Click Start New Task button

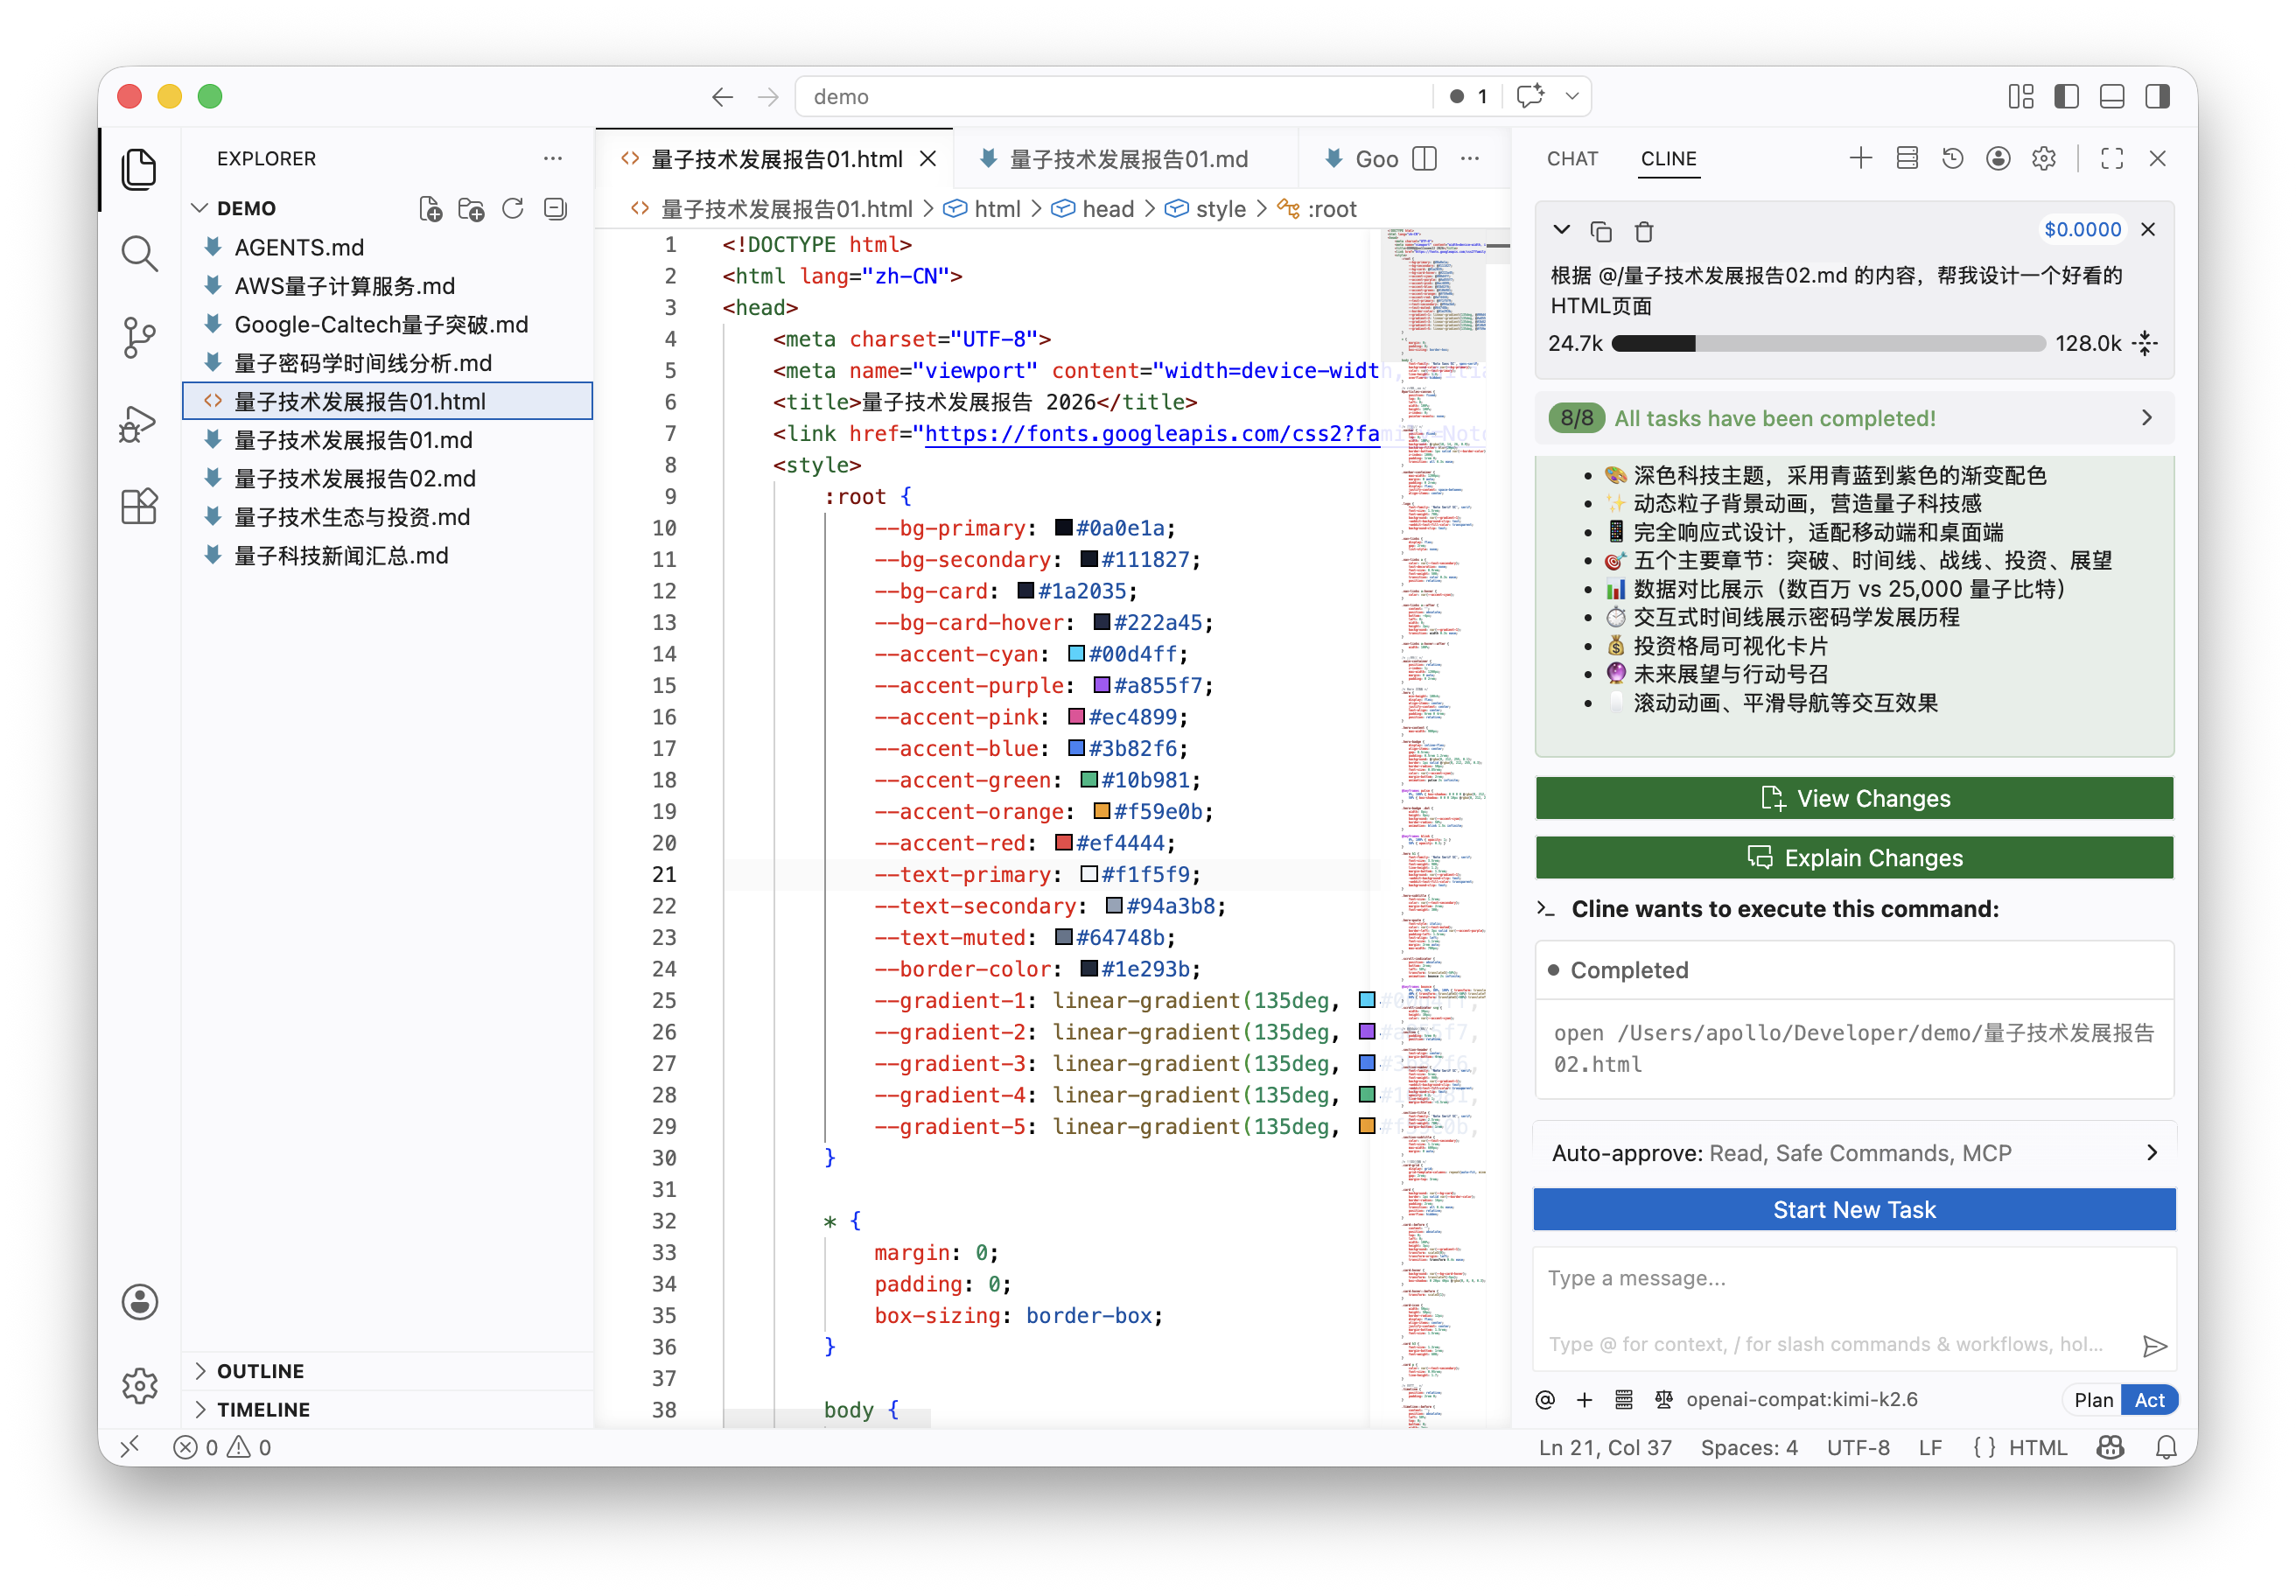coord(1854,1210)
